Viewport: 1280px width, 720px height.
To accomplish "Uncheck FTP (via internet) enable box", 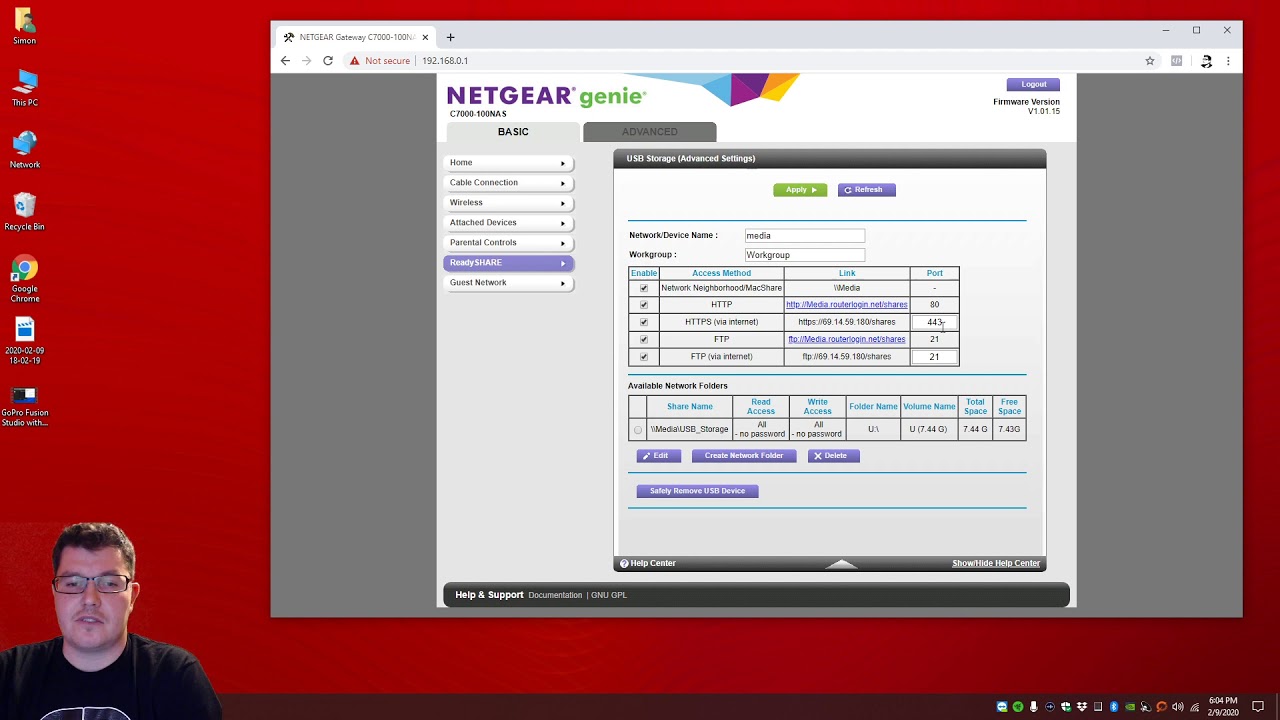I will 644,357.
